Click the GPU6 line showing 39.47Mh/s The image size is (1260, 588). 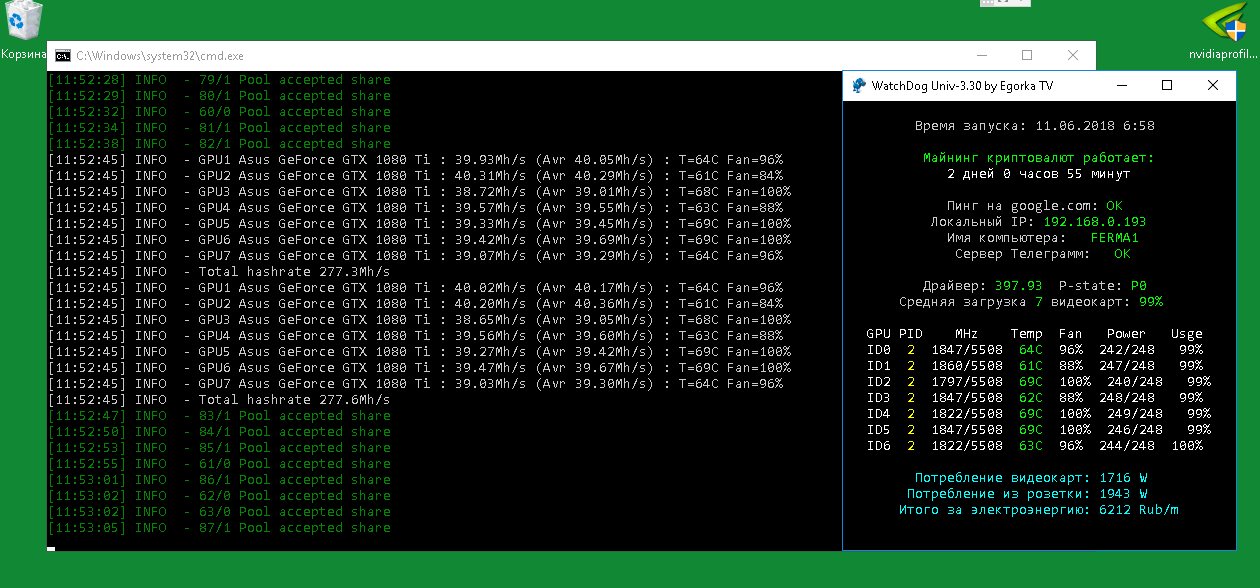419,368
